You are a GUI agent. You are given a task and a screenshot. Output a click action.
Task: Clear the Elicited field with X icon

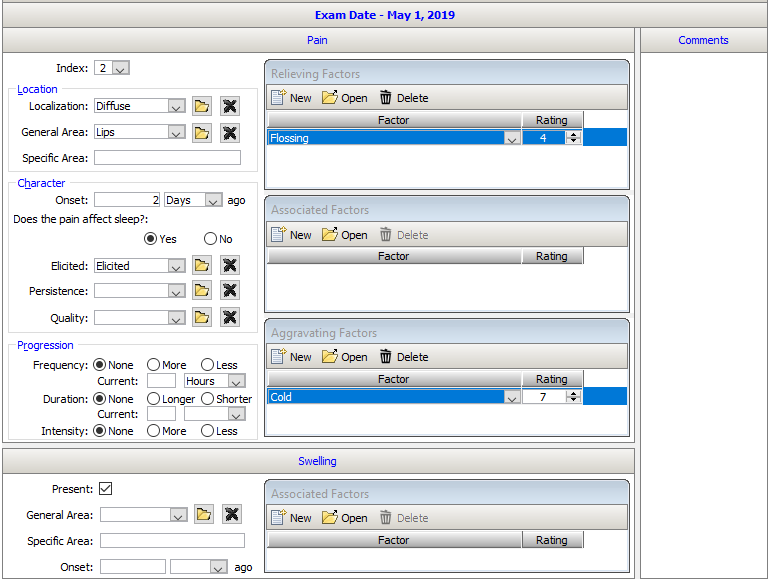[x=230, y=266]
